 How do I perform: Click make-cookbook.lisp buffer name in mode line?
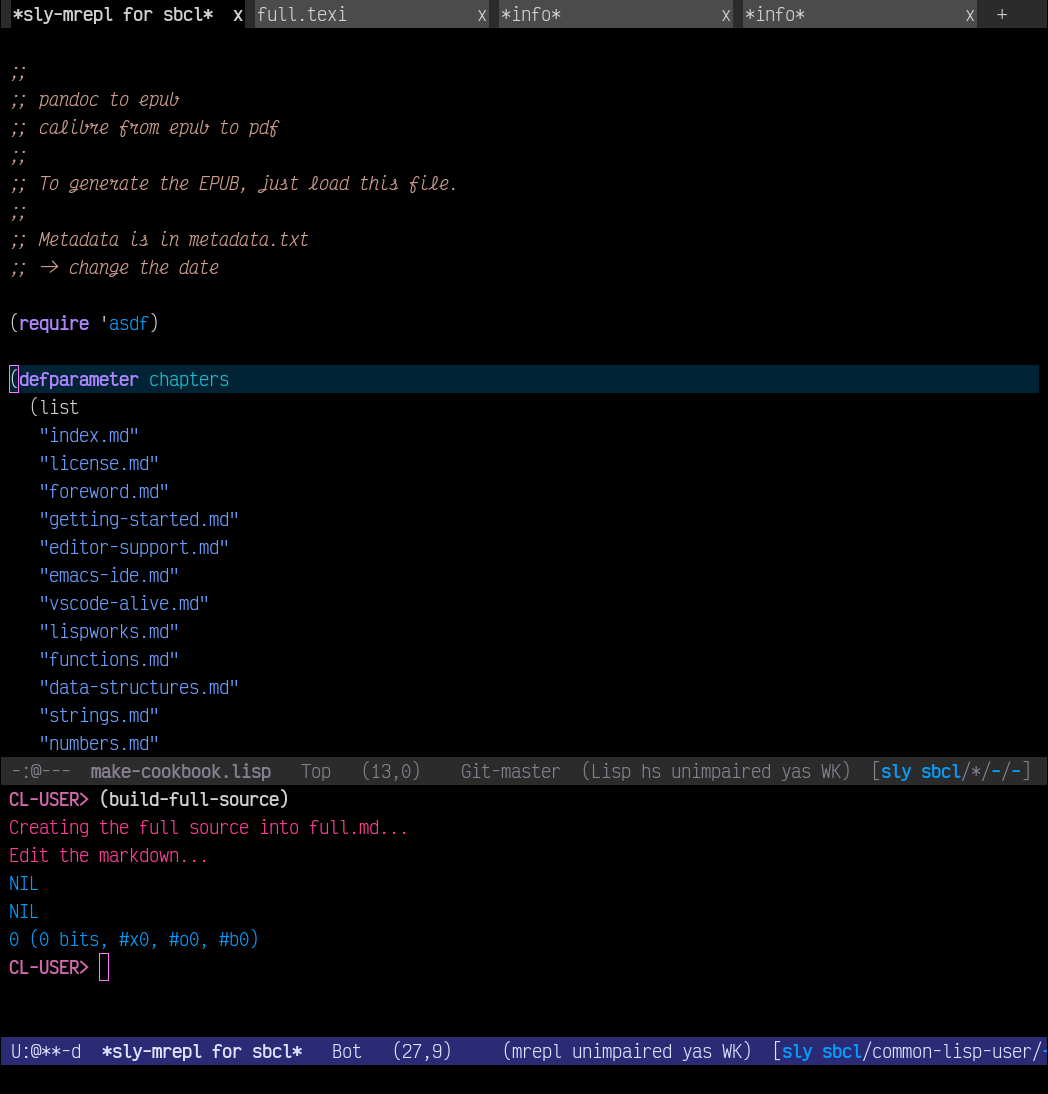pos(181,772)
